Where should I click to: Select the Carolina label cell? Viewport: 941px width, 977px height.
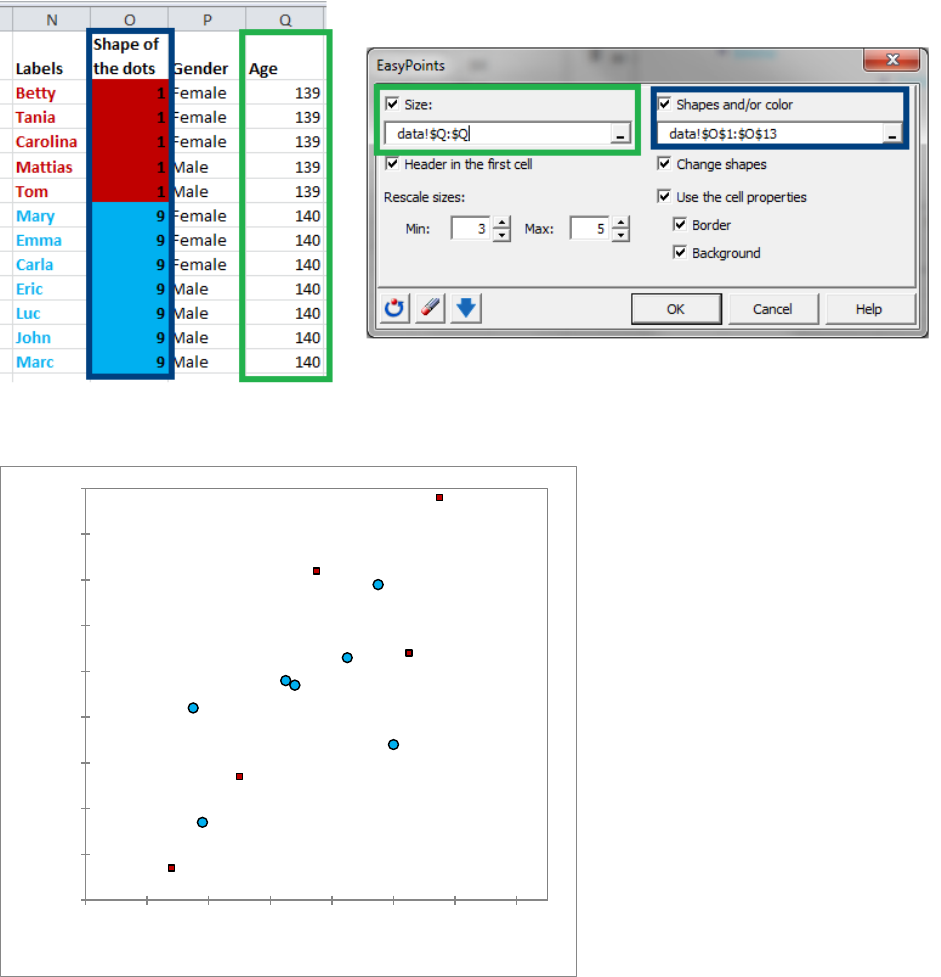point(52,141)
